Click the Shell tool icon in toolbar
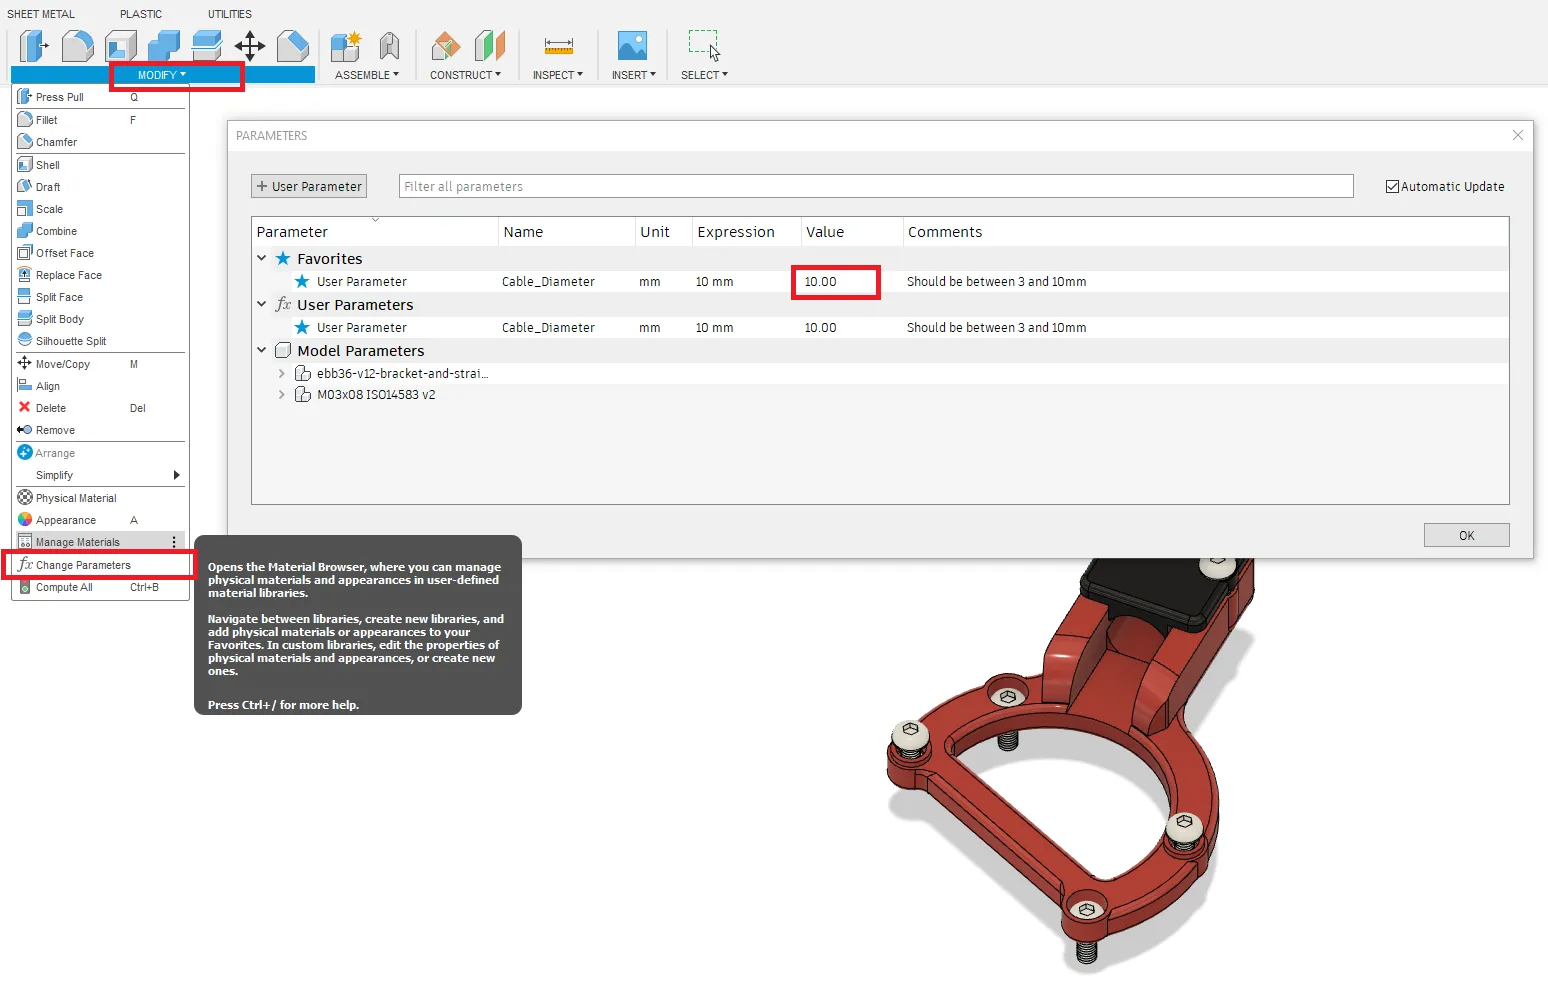This screenshot has height=985, width=1548. (121, 46)
